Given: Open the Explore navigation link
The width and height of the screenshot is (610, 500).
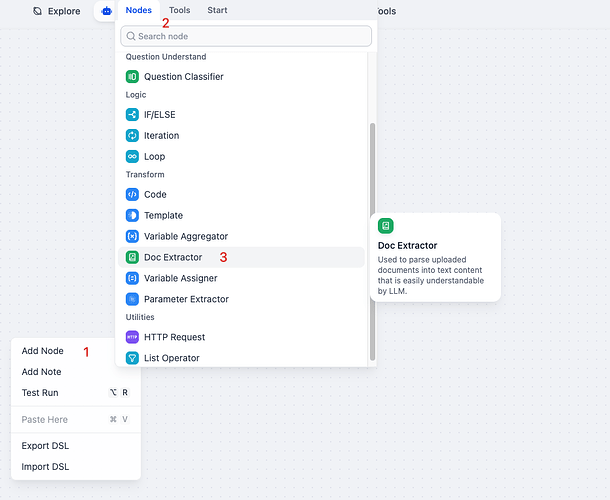Looking at the screenshot, I should click(x=56, y=11).
